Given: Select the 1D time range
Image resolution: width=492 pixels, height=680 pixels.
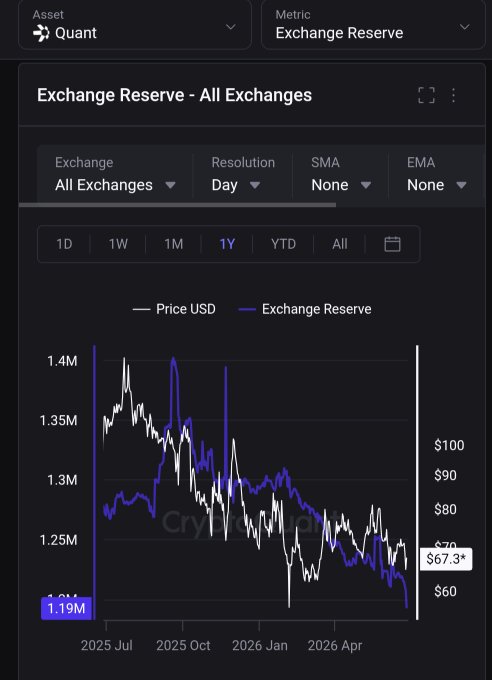Looking at the screenshot, I should 64,244.
